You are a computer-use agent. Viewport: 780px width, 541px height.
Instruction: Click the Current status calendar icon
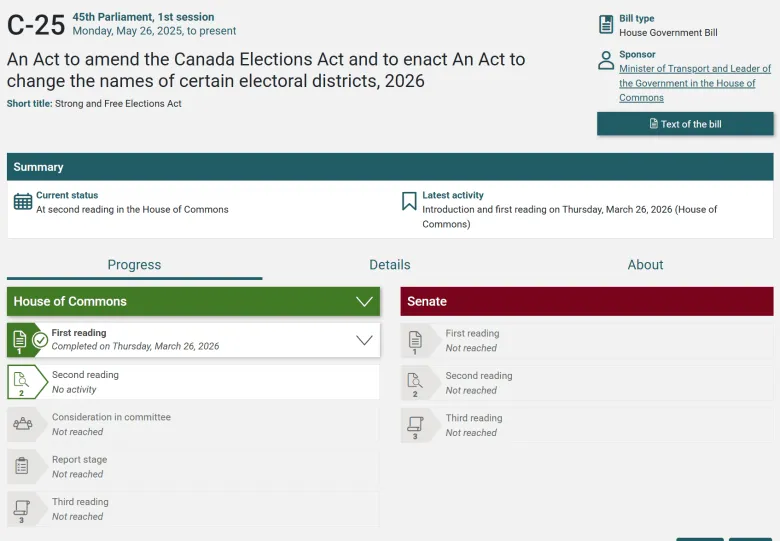23,201
